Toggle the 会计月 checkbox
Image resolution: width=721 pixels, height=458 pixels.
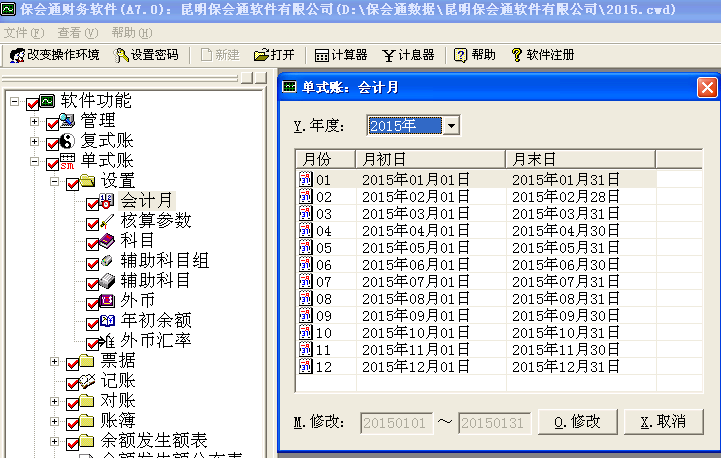pos(92,204)
